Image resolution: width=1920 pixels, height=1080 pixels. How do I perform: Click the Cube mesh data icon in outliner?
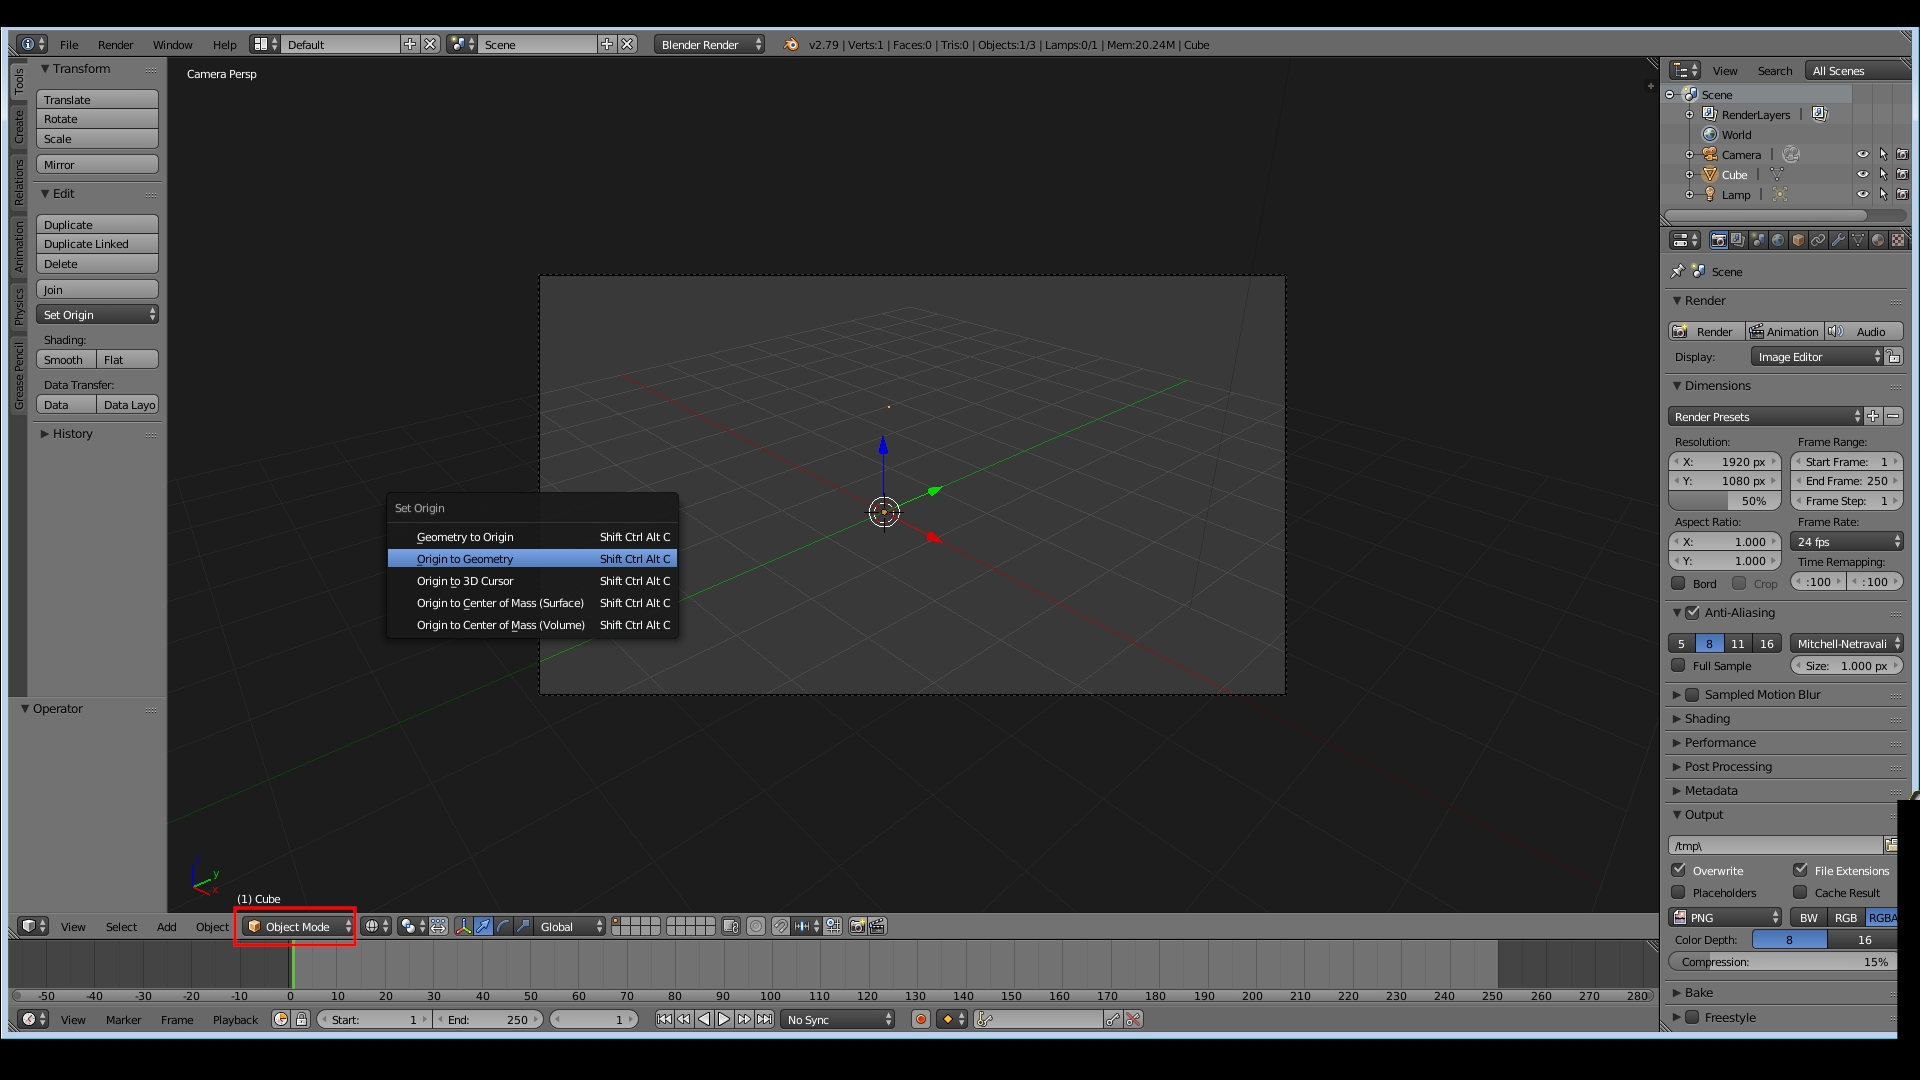[x=1777, y=174]
